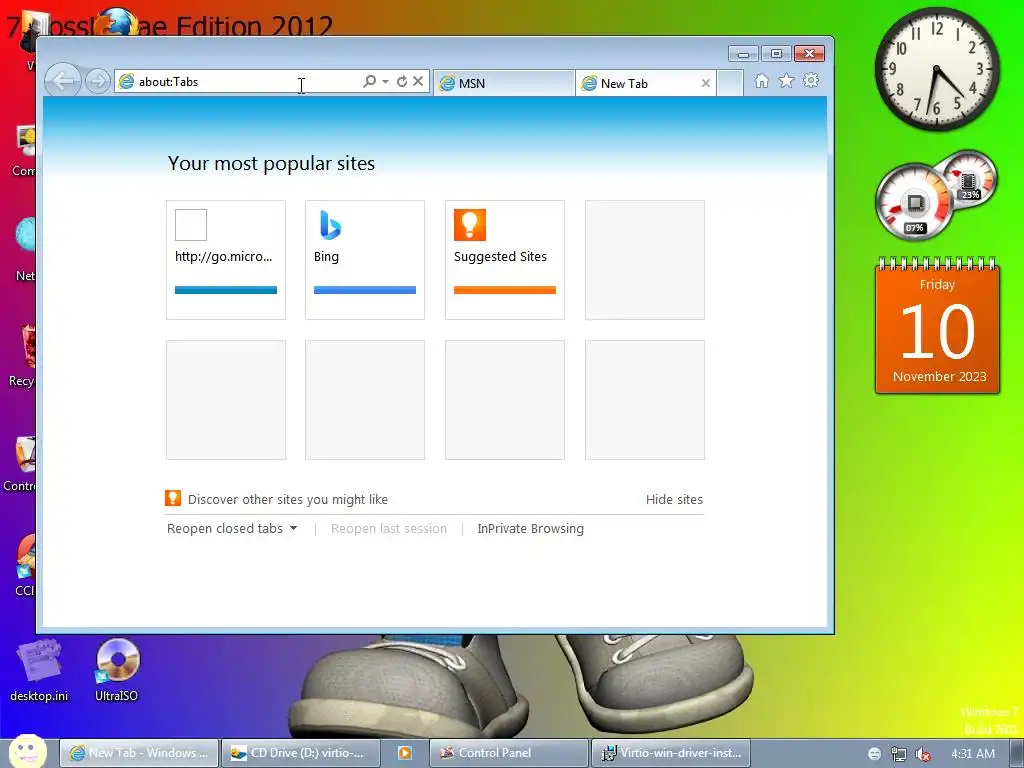The width and height of the screenshot is (1024, 768).
Task: Go back with the browser Back arrow
Action: [x=63, y=81]
